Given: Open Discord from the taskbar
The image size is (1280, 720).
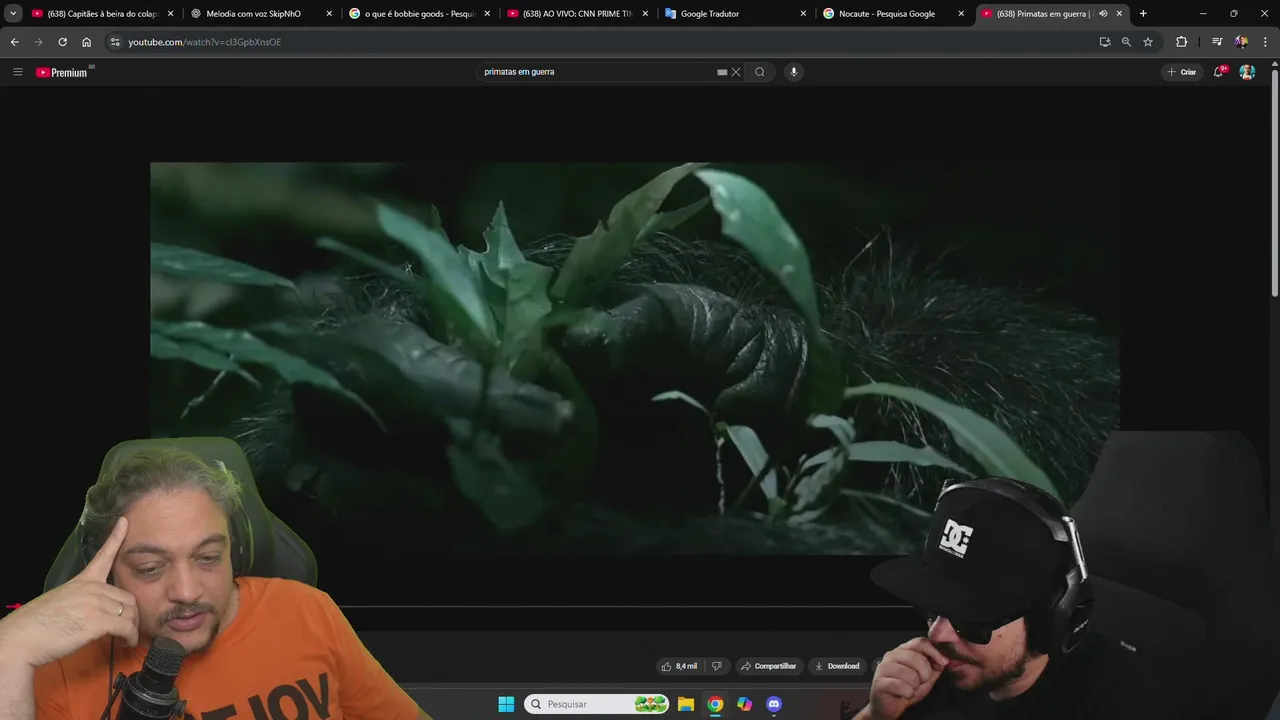Looking at the screenshot, I should [773, 704].
